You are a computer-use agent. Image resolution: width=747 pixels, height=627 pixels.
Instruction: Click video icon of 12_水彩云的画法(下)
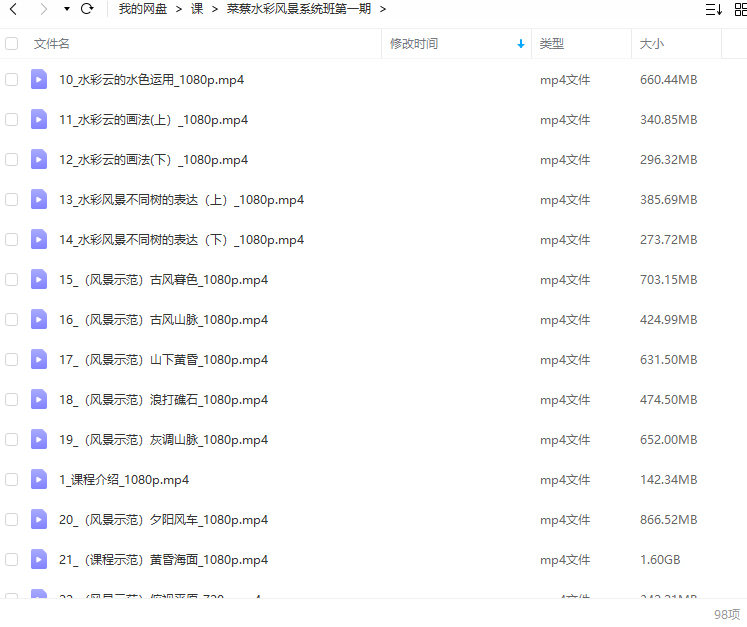39,159
